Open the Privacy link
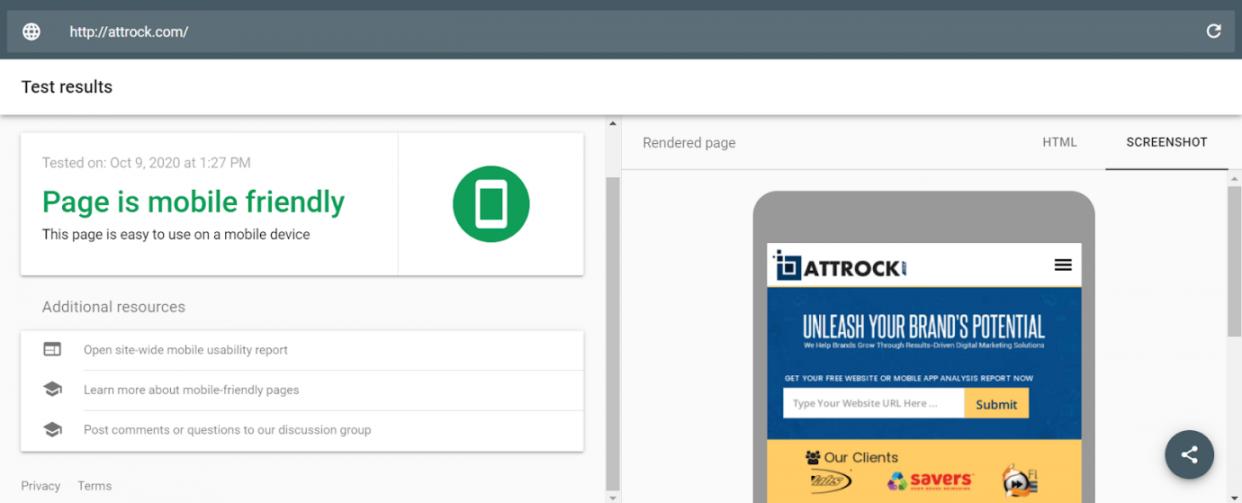The width and height of the screenshot is (1242, 503). (41, 486)
